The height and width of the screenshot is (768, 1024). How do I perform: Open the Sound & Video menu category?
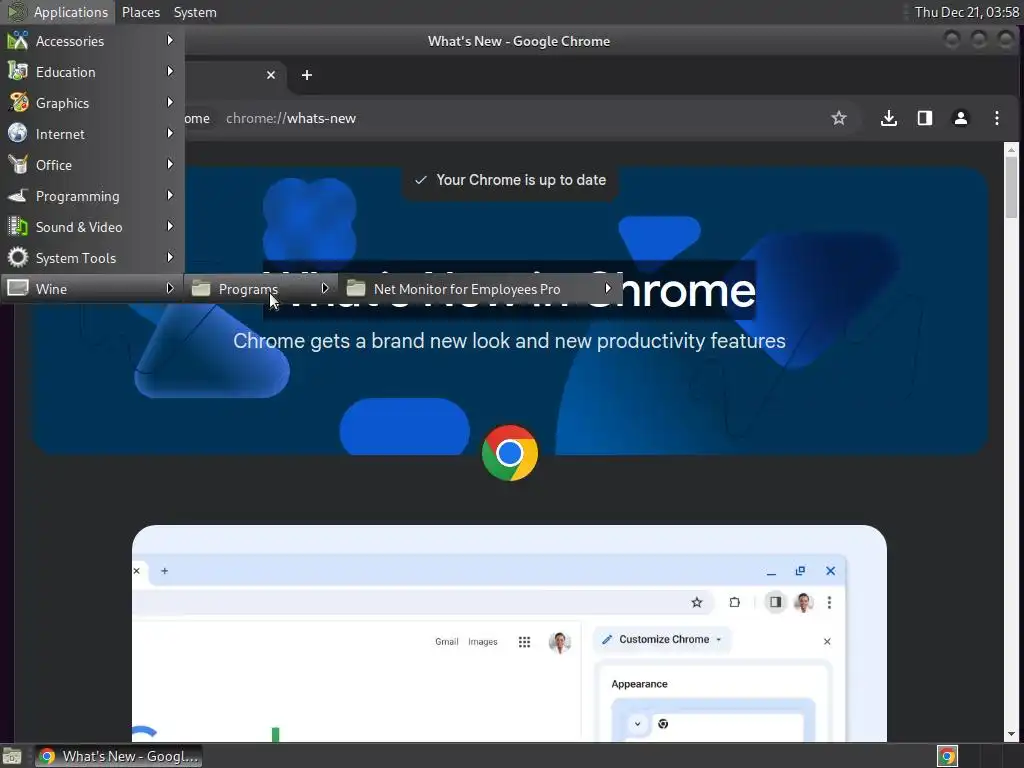[x=92, y=227]
